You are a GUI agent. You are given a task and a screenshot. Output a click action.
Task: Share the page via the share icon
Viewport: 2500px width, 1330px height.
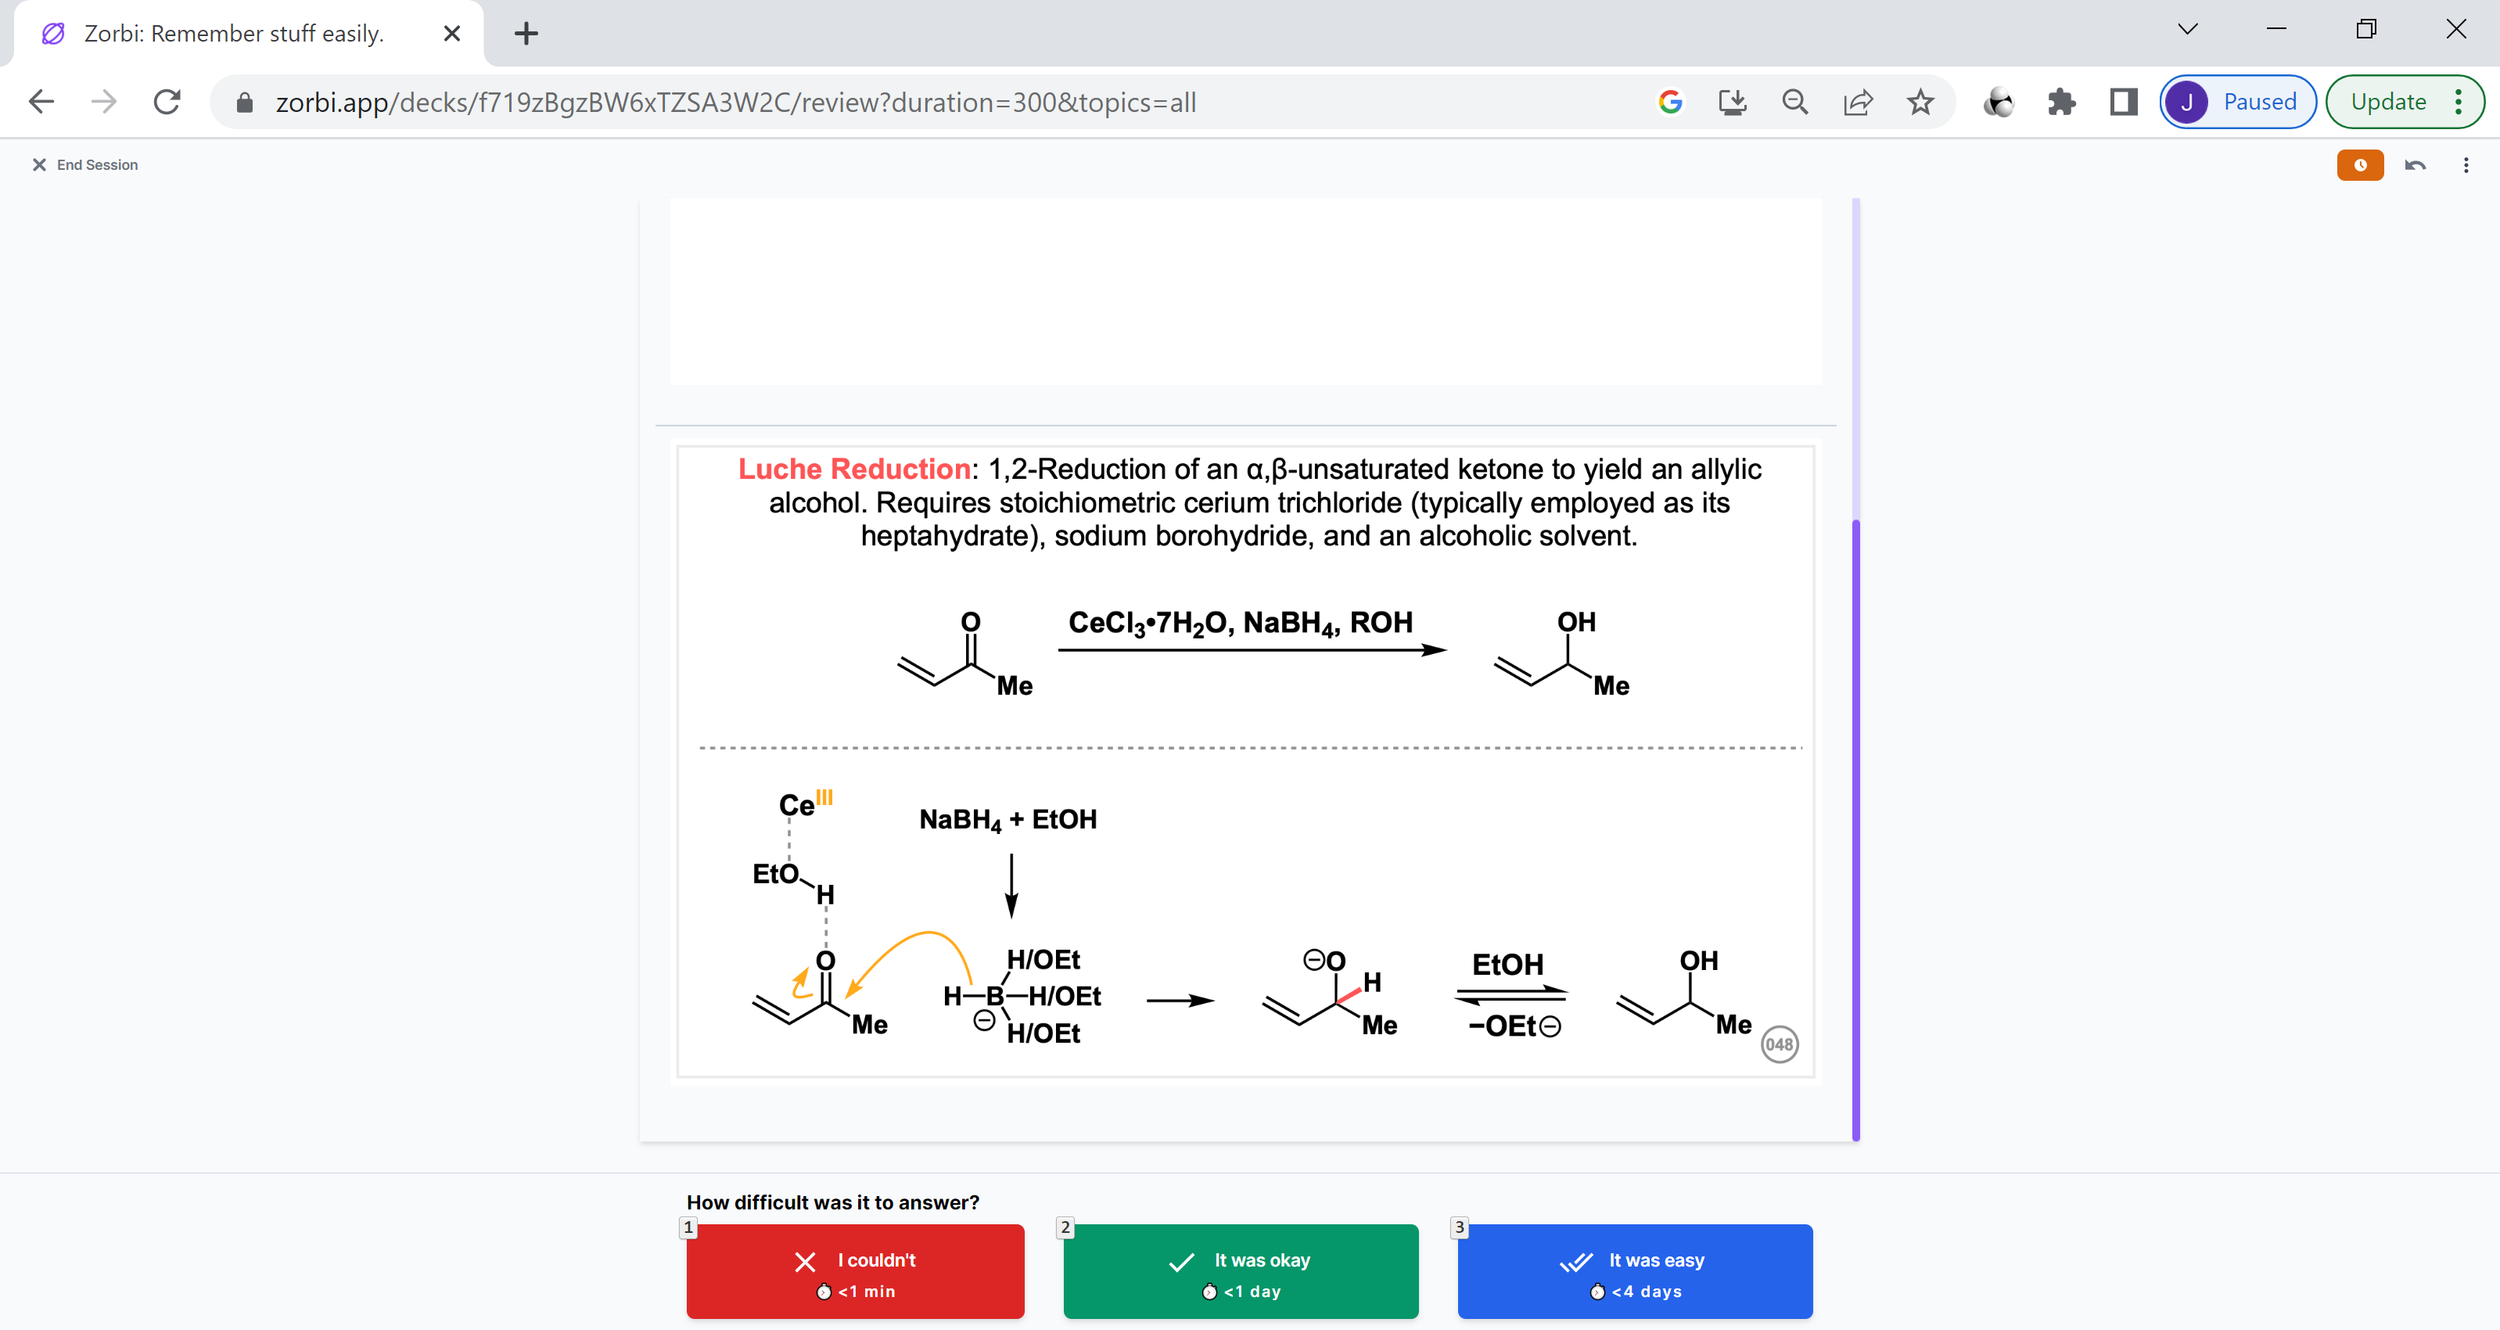tap(1858, 101)
